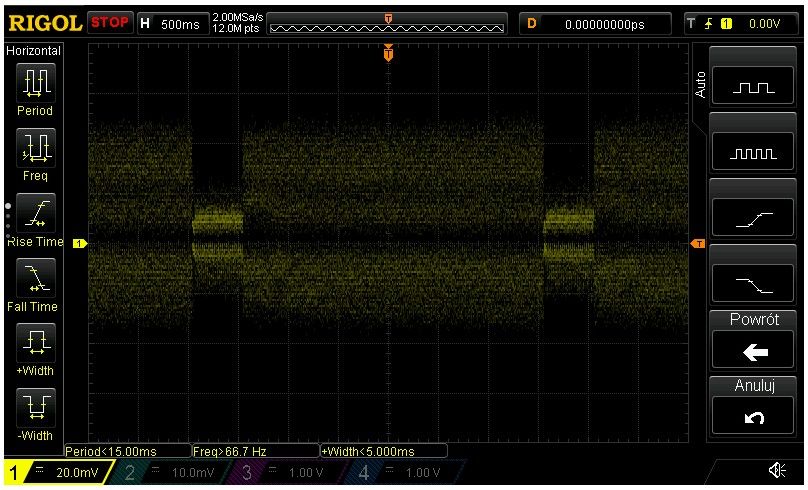The width and height of the screenshot is (808, 490).
Task: Select the Fall Time measurement icon
Action: tap(36, 278)
